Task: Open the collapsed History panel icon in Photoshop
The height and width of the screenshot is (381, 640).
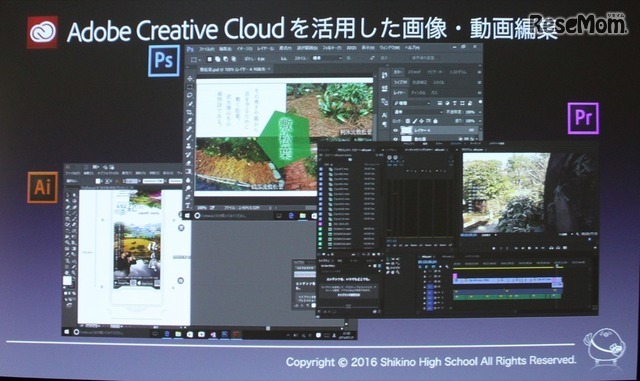Action: [384, 75]
